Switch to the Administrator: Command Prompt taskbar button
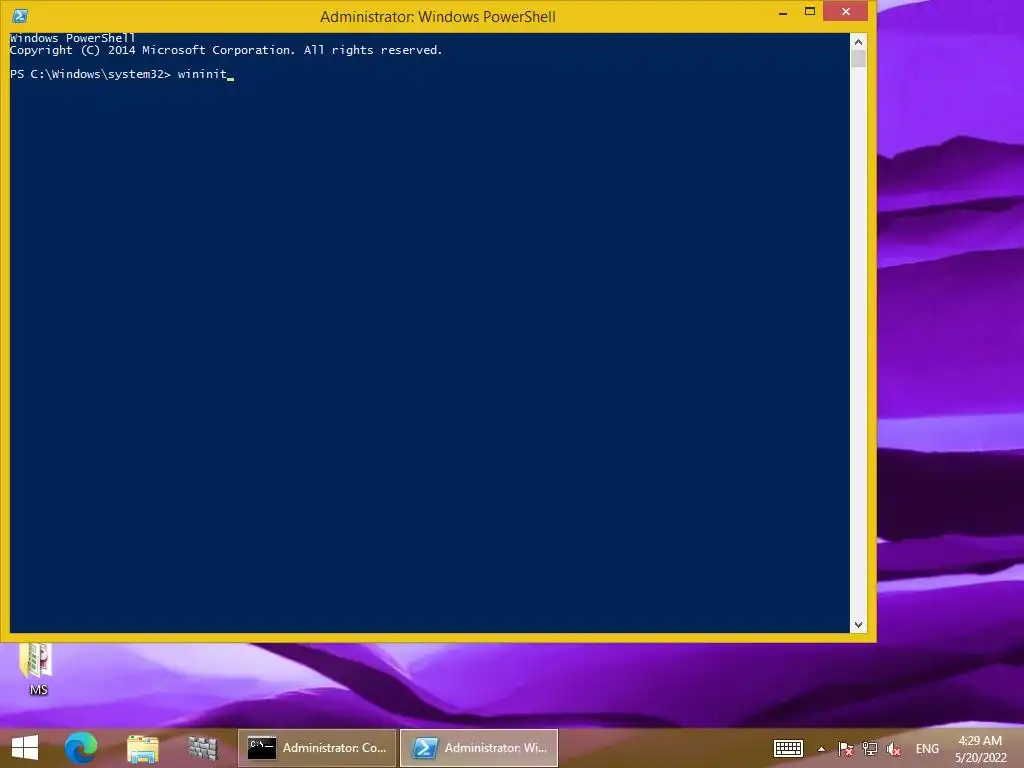Screen dimensions: 1024x768 317,748
